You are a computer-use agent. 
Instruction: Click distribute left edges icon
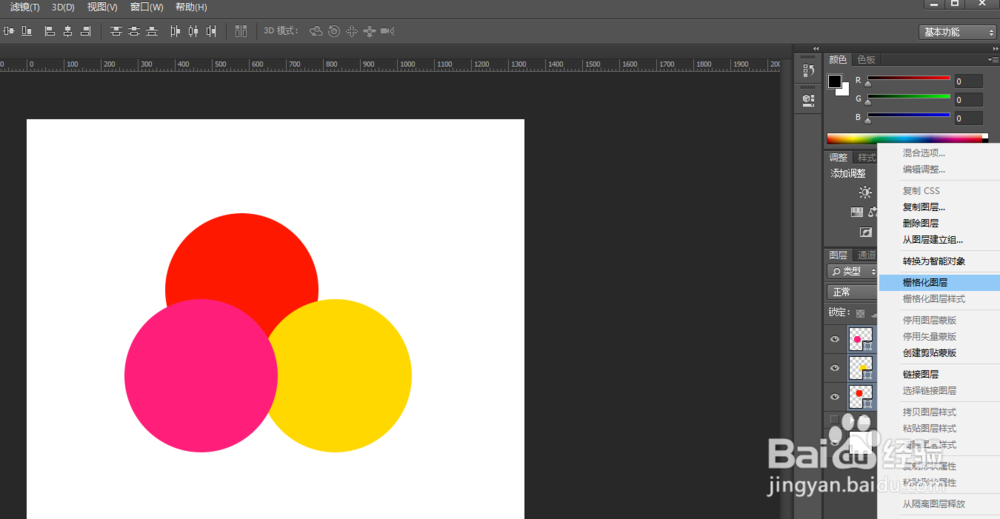[x=175, y=31]
